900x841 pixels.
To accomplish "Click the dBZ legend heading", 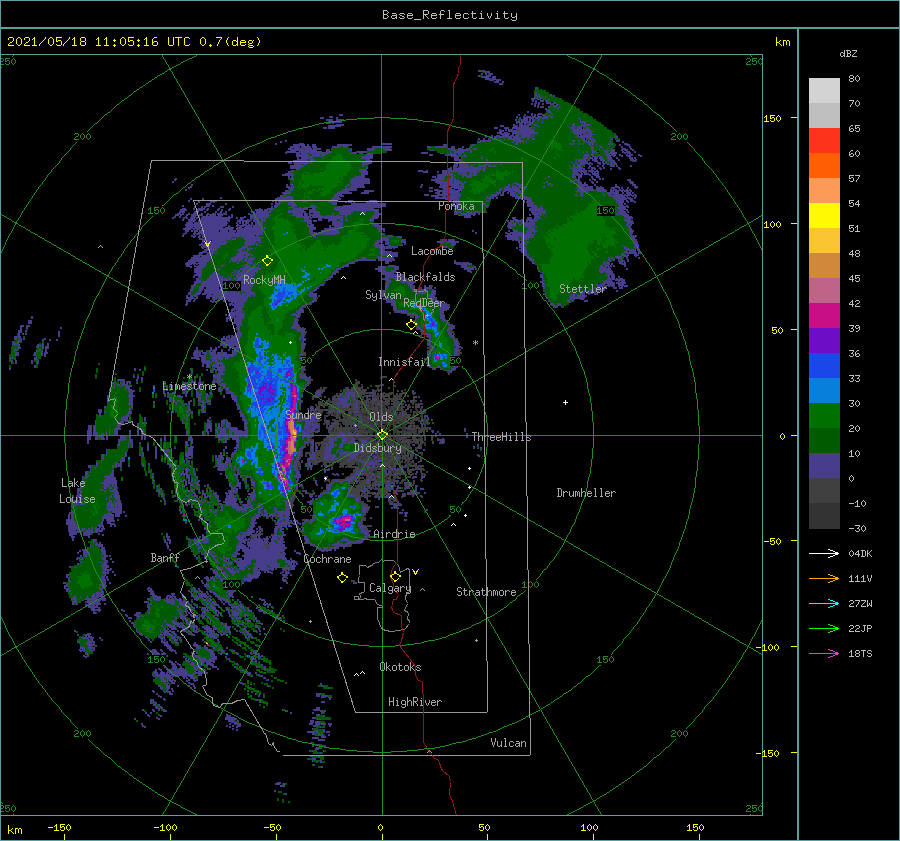I will point(848,53).
